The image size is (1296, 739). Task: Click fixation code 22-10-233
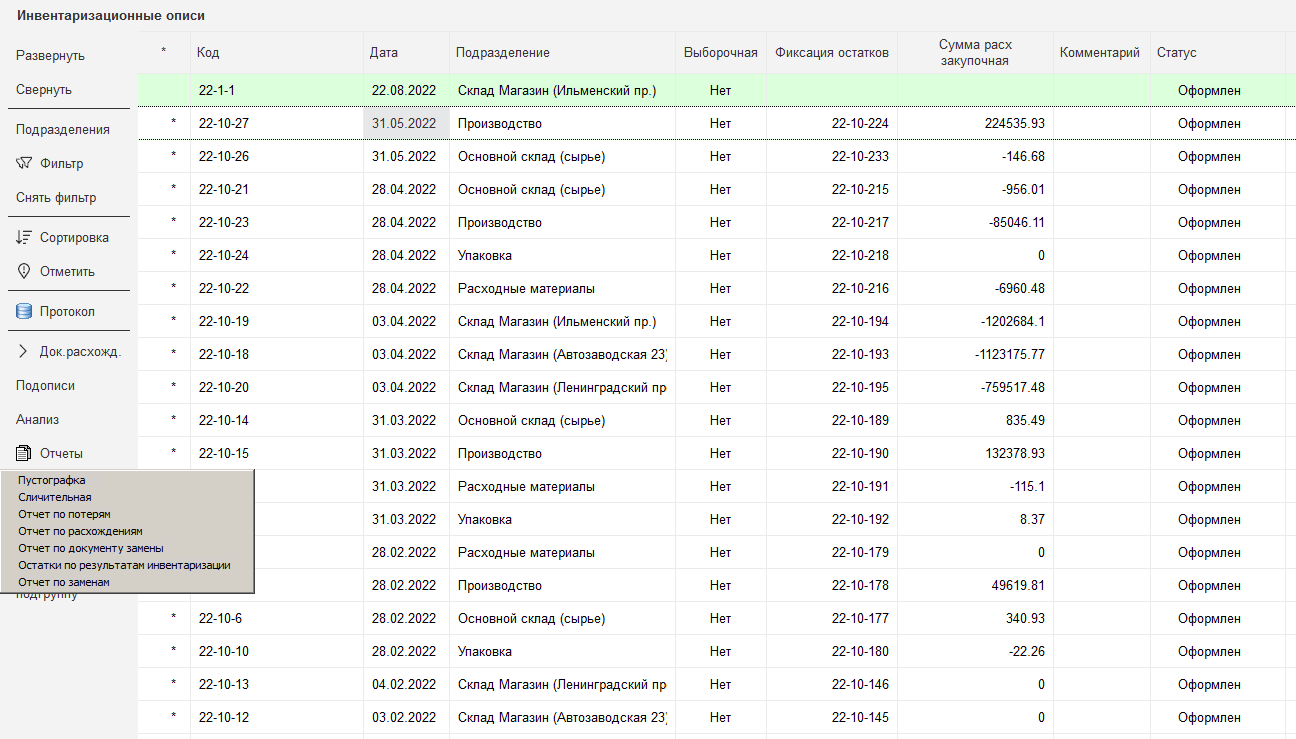click(860, 157)
